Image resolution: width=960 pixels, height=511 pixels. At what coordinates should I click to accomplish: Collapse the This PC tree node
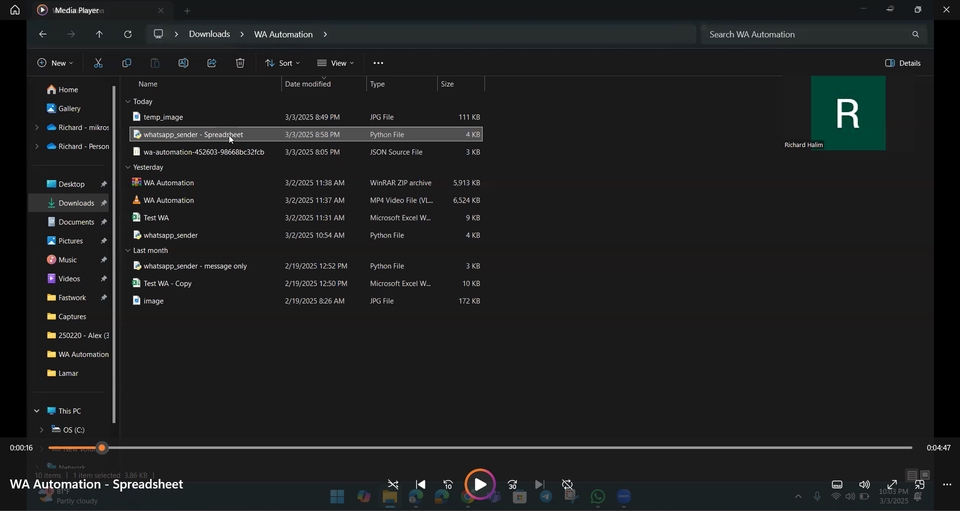coord(37,411)
